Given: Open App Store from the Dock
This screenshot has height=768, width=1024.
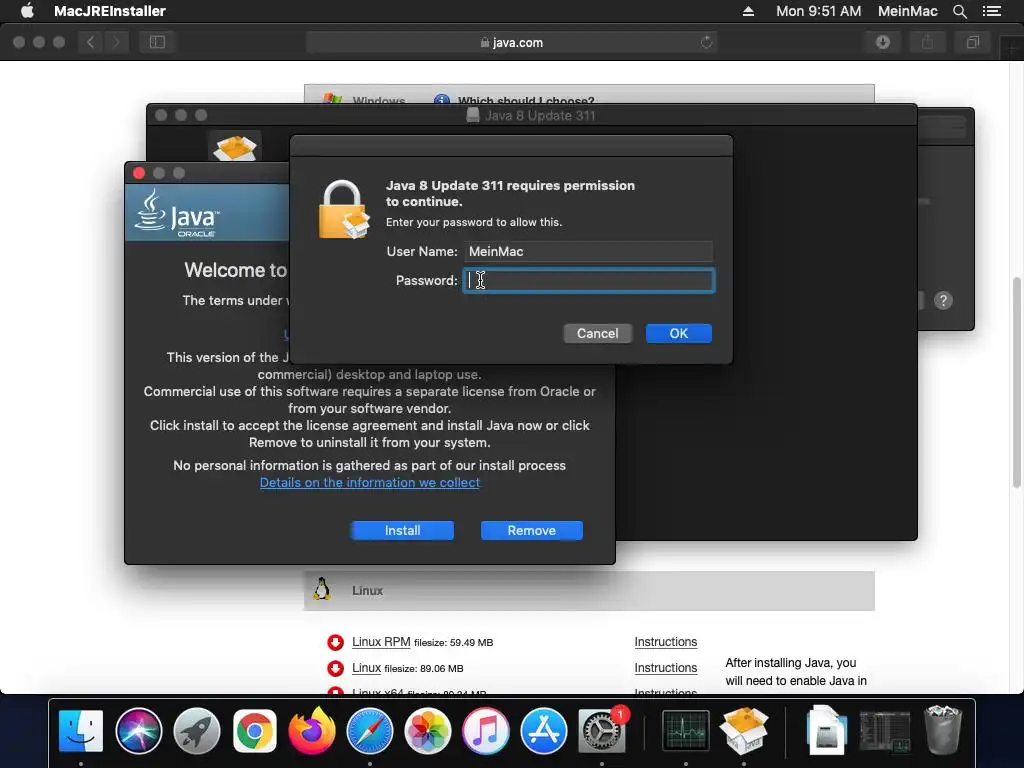Looking at the screenshot, I should [543, 731].
